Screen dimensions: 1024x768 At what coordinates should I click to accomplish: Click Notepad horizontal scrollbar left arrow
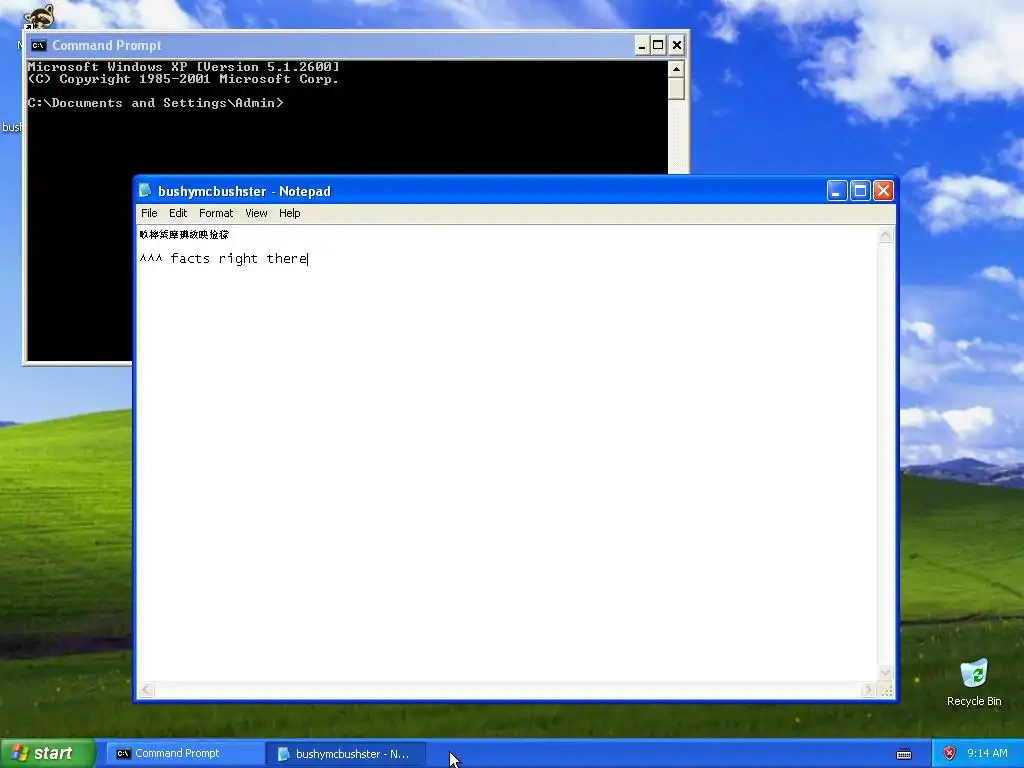[x=146, y=690]
